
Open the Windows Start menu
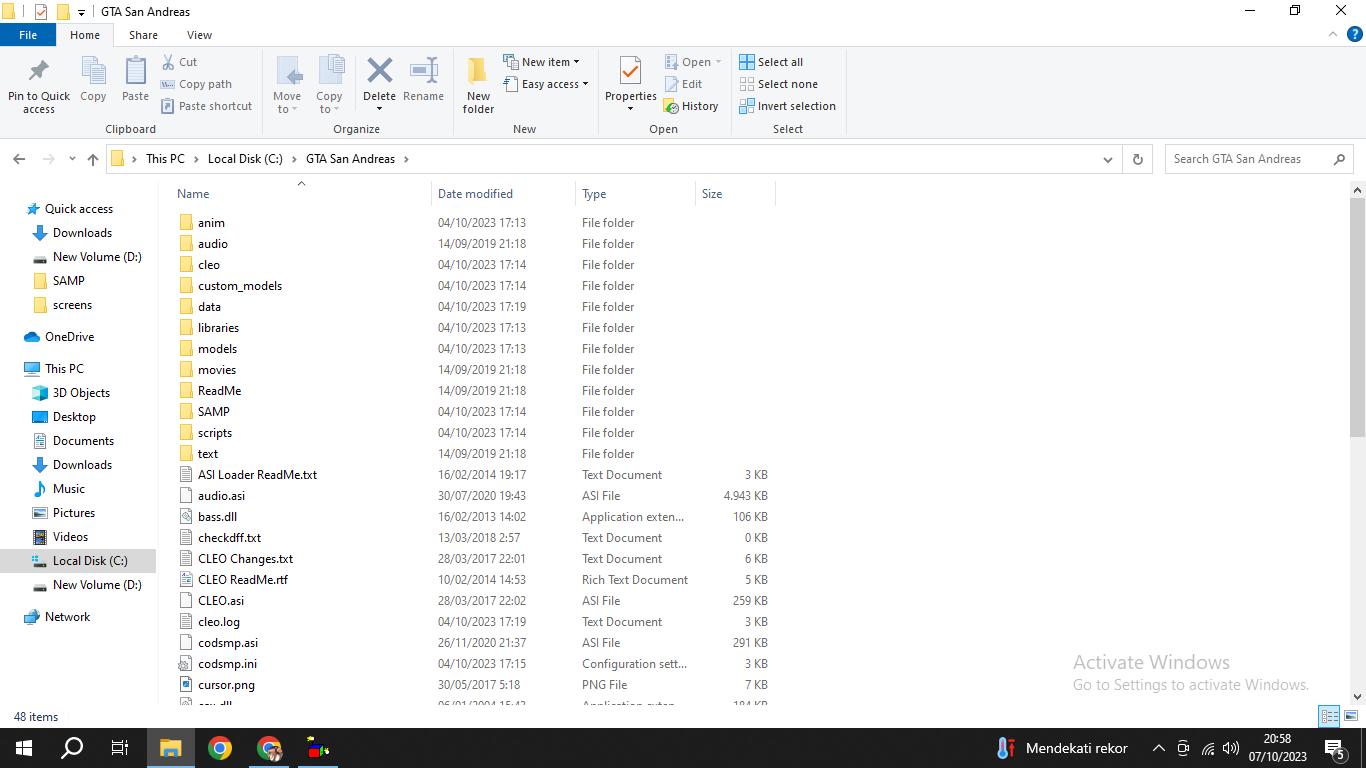coord(24,748)
